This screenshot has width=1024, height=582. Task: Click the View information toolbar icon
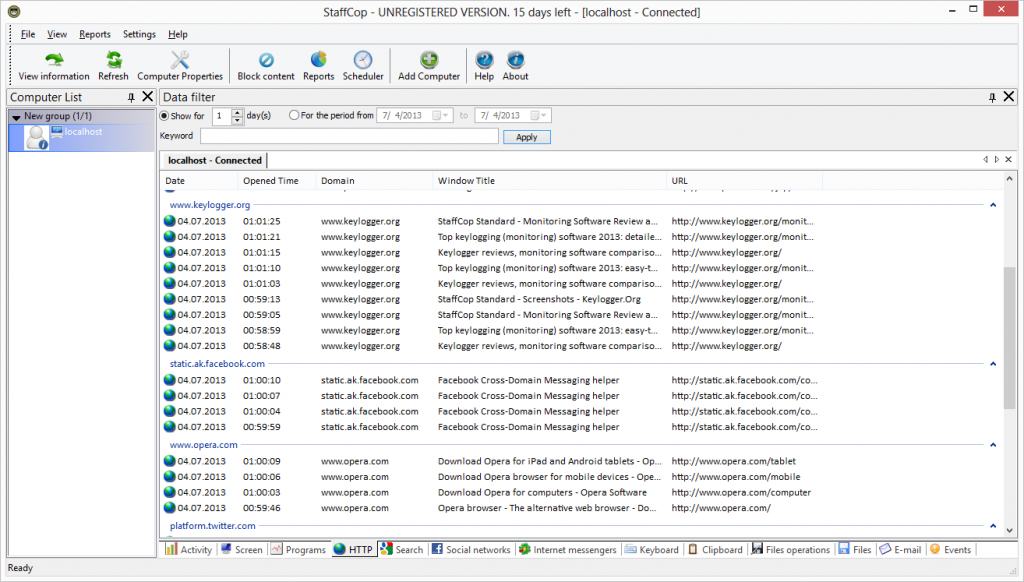click(54, 61)
